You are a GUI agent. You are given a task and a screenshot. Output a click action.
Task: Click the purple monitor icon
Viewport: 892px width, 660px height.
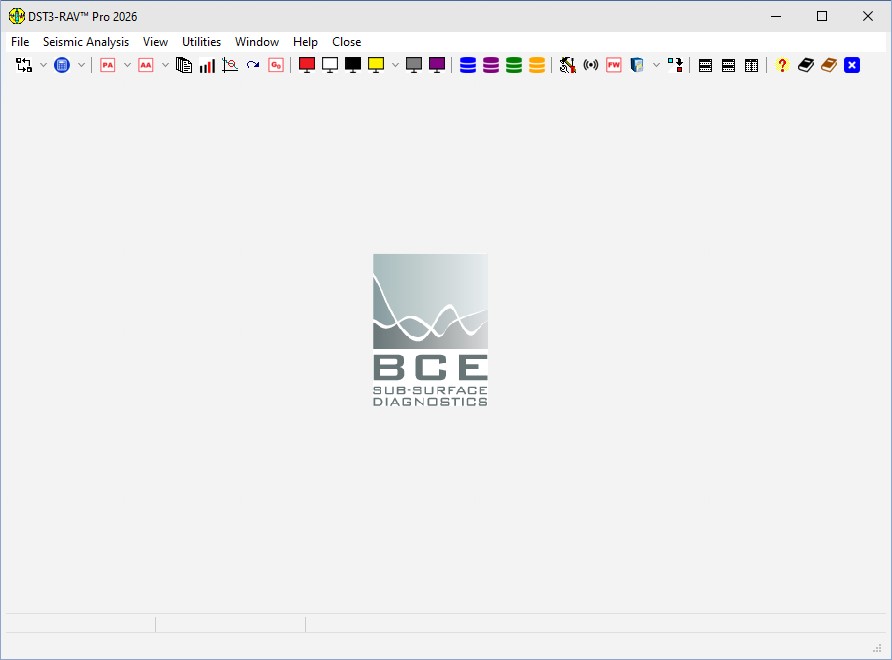click(x=437, y=65)
